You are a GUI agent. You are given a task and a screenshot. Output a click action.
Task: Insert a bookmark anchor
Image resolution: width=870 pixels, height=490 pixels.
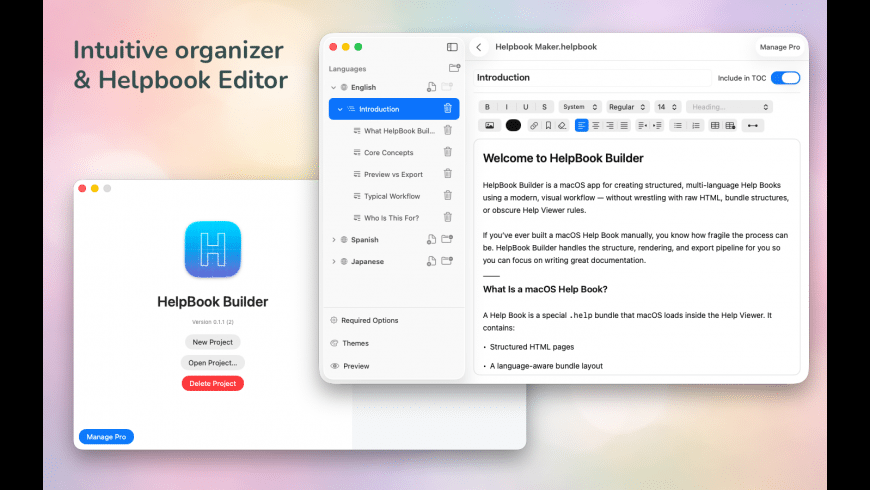pyautogui.click(x=548, y=125)
